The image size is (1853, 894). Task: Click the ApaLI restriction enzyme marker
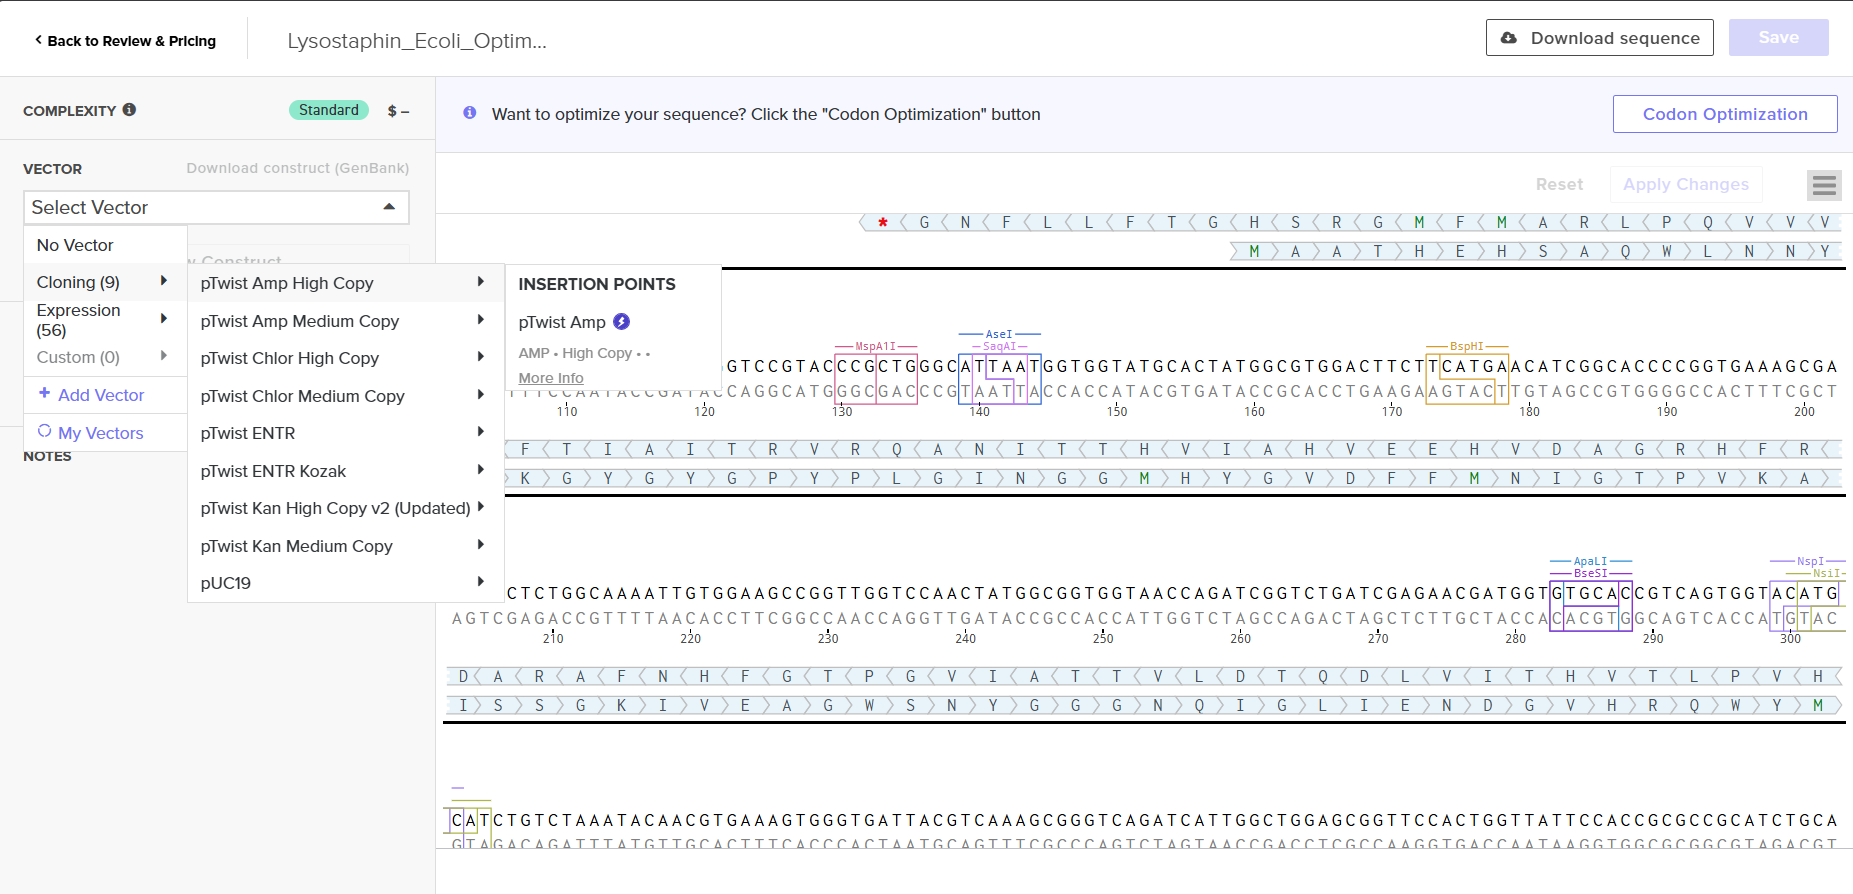click(1590, 561)
